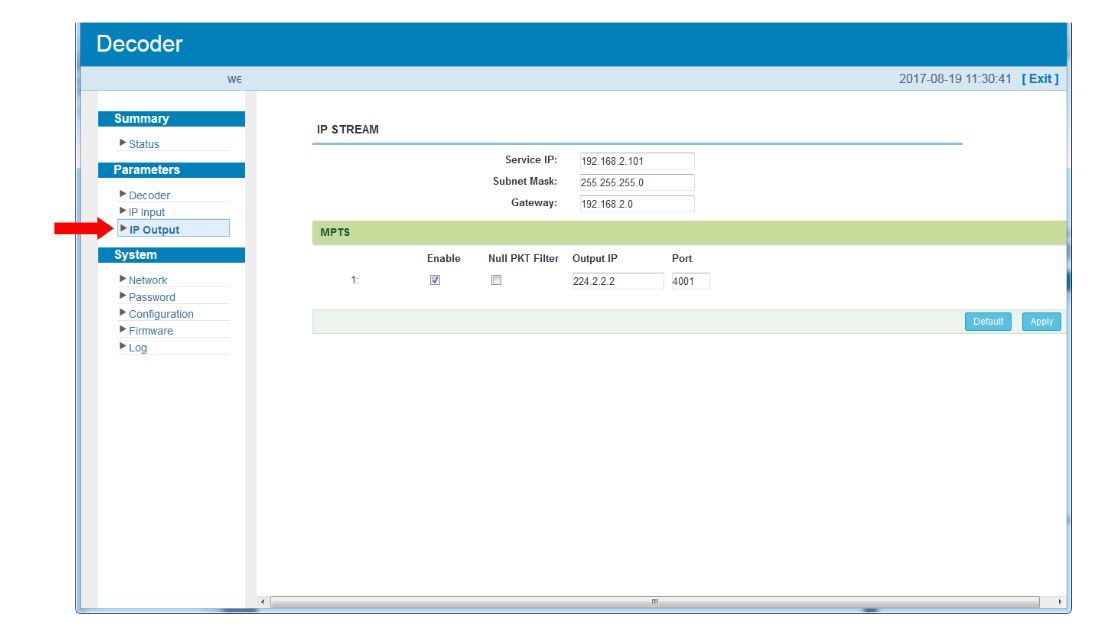This screenshot has height=639, width=1115.
Task: Click the Subnet Mask input field
Action: click(x=635, y=183)
